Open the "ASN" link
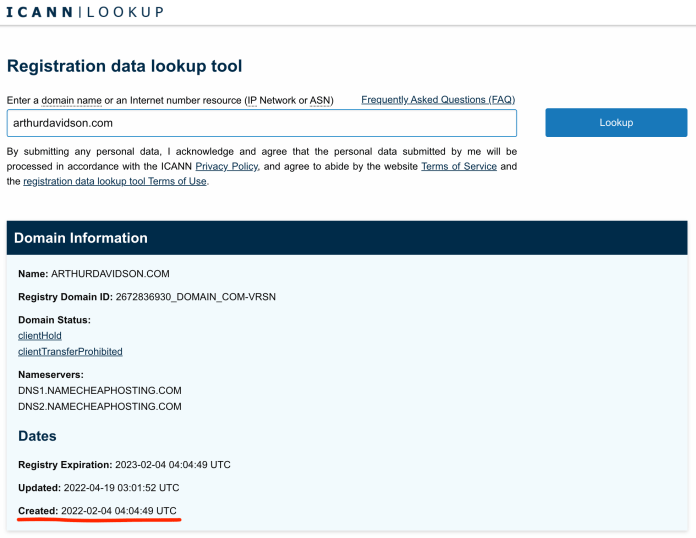The image size is (696, 538). click(322, 101)
